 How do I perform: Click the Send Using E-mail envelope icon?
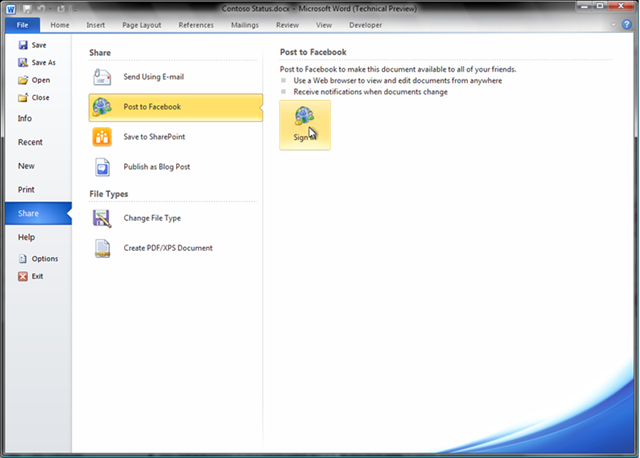tap(102, 77)
